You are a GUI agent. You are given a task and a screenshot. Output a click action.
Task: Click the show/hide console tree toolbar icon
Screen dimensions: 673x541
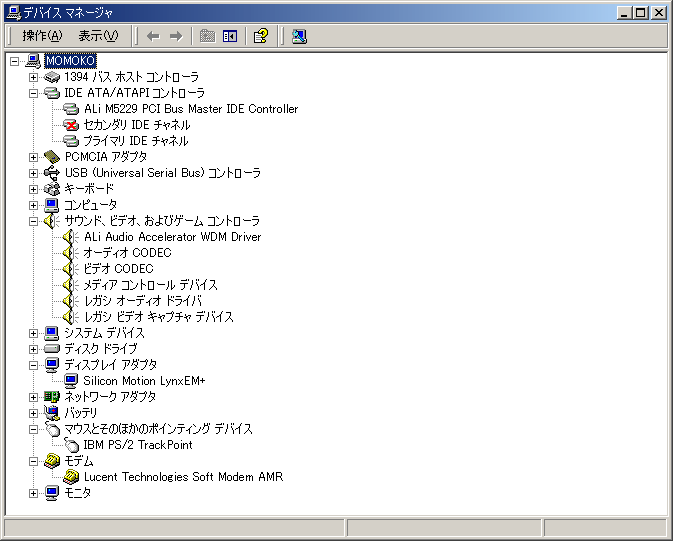pyautogui.click(x=230, y=36)
